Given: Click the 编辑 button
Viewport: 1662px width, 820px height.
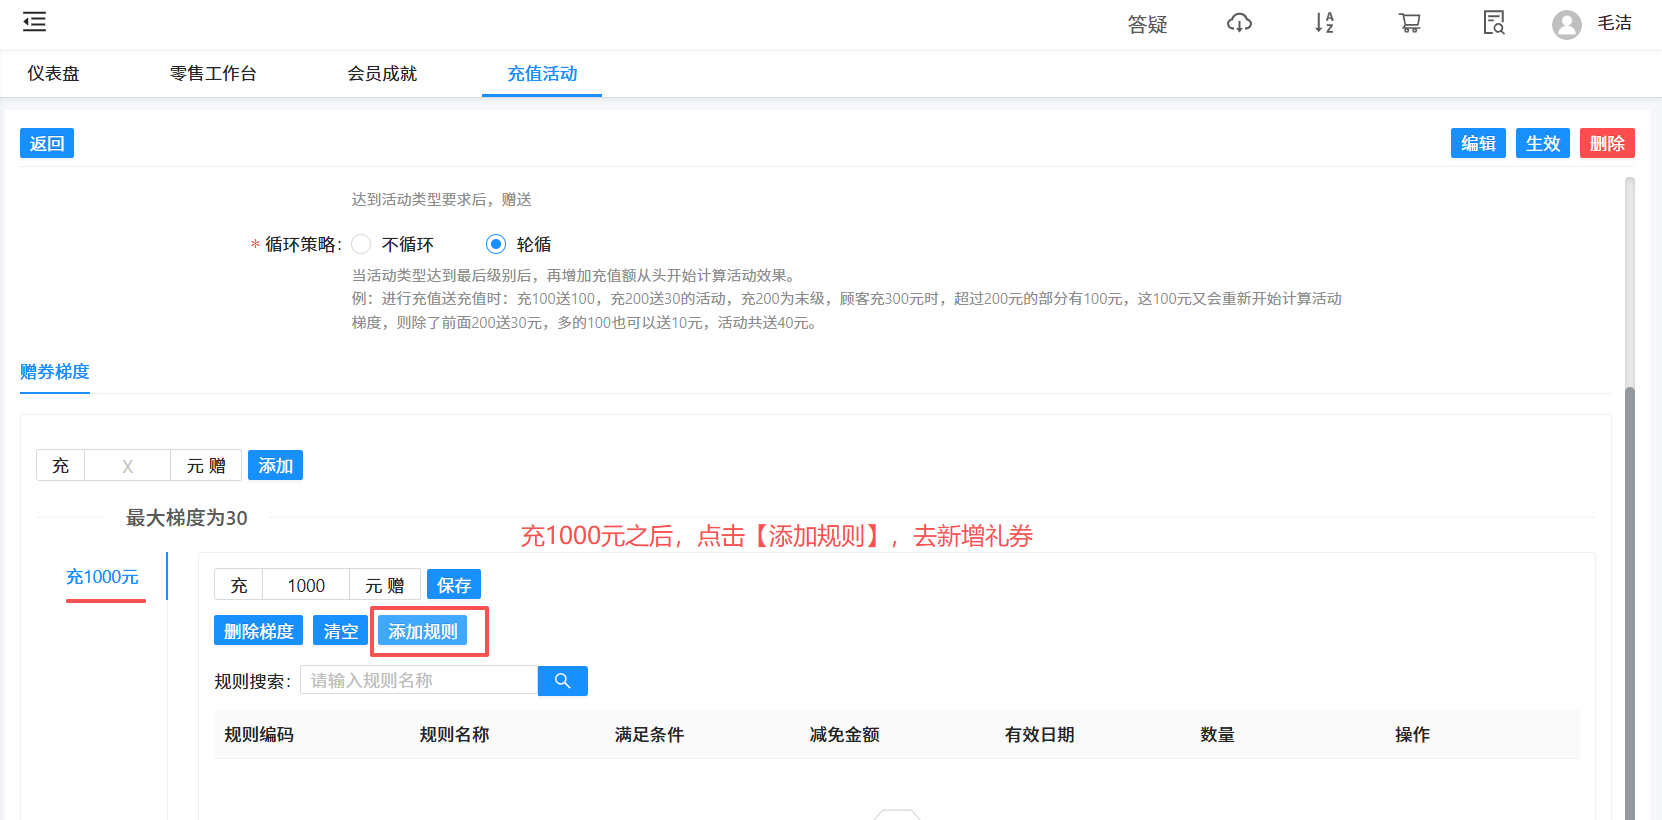Looking at the screenshot, I should click(x=1478, y=143).
